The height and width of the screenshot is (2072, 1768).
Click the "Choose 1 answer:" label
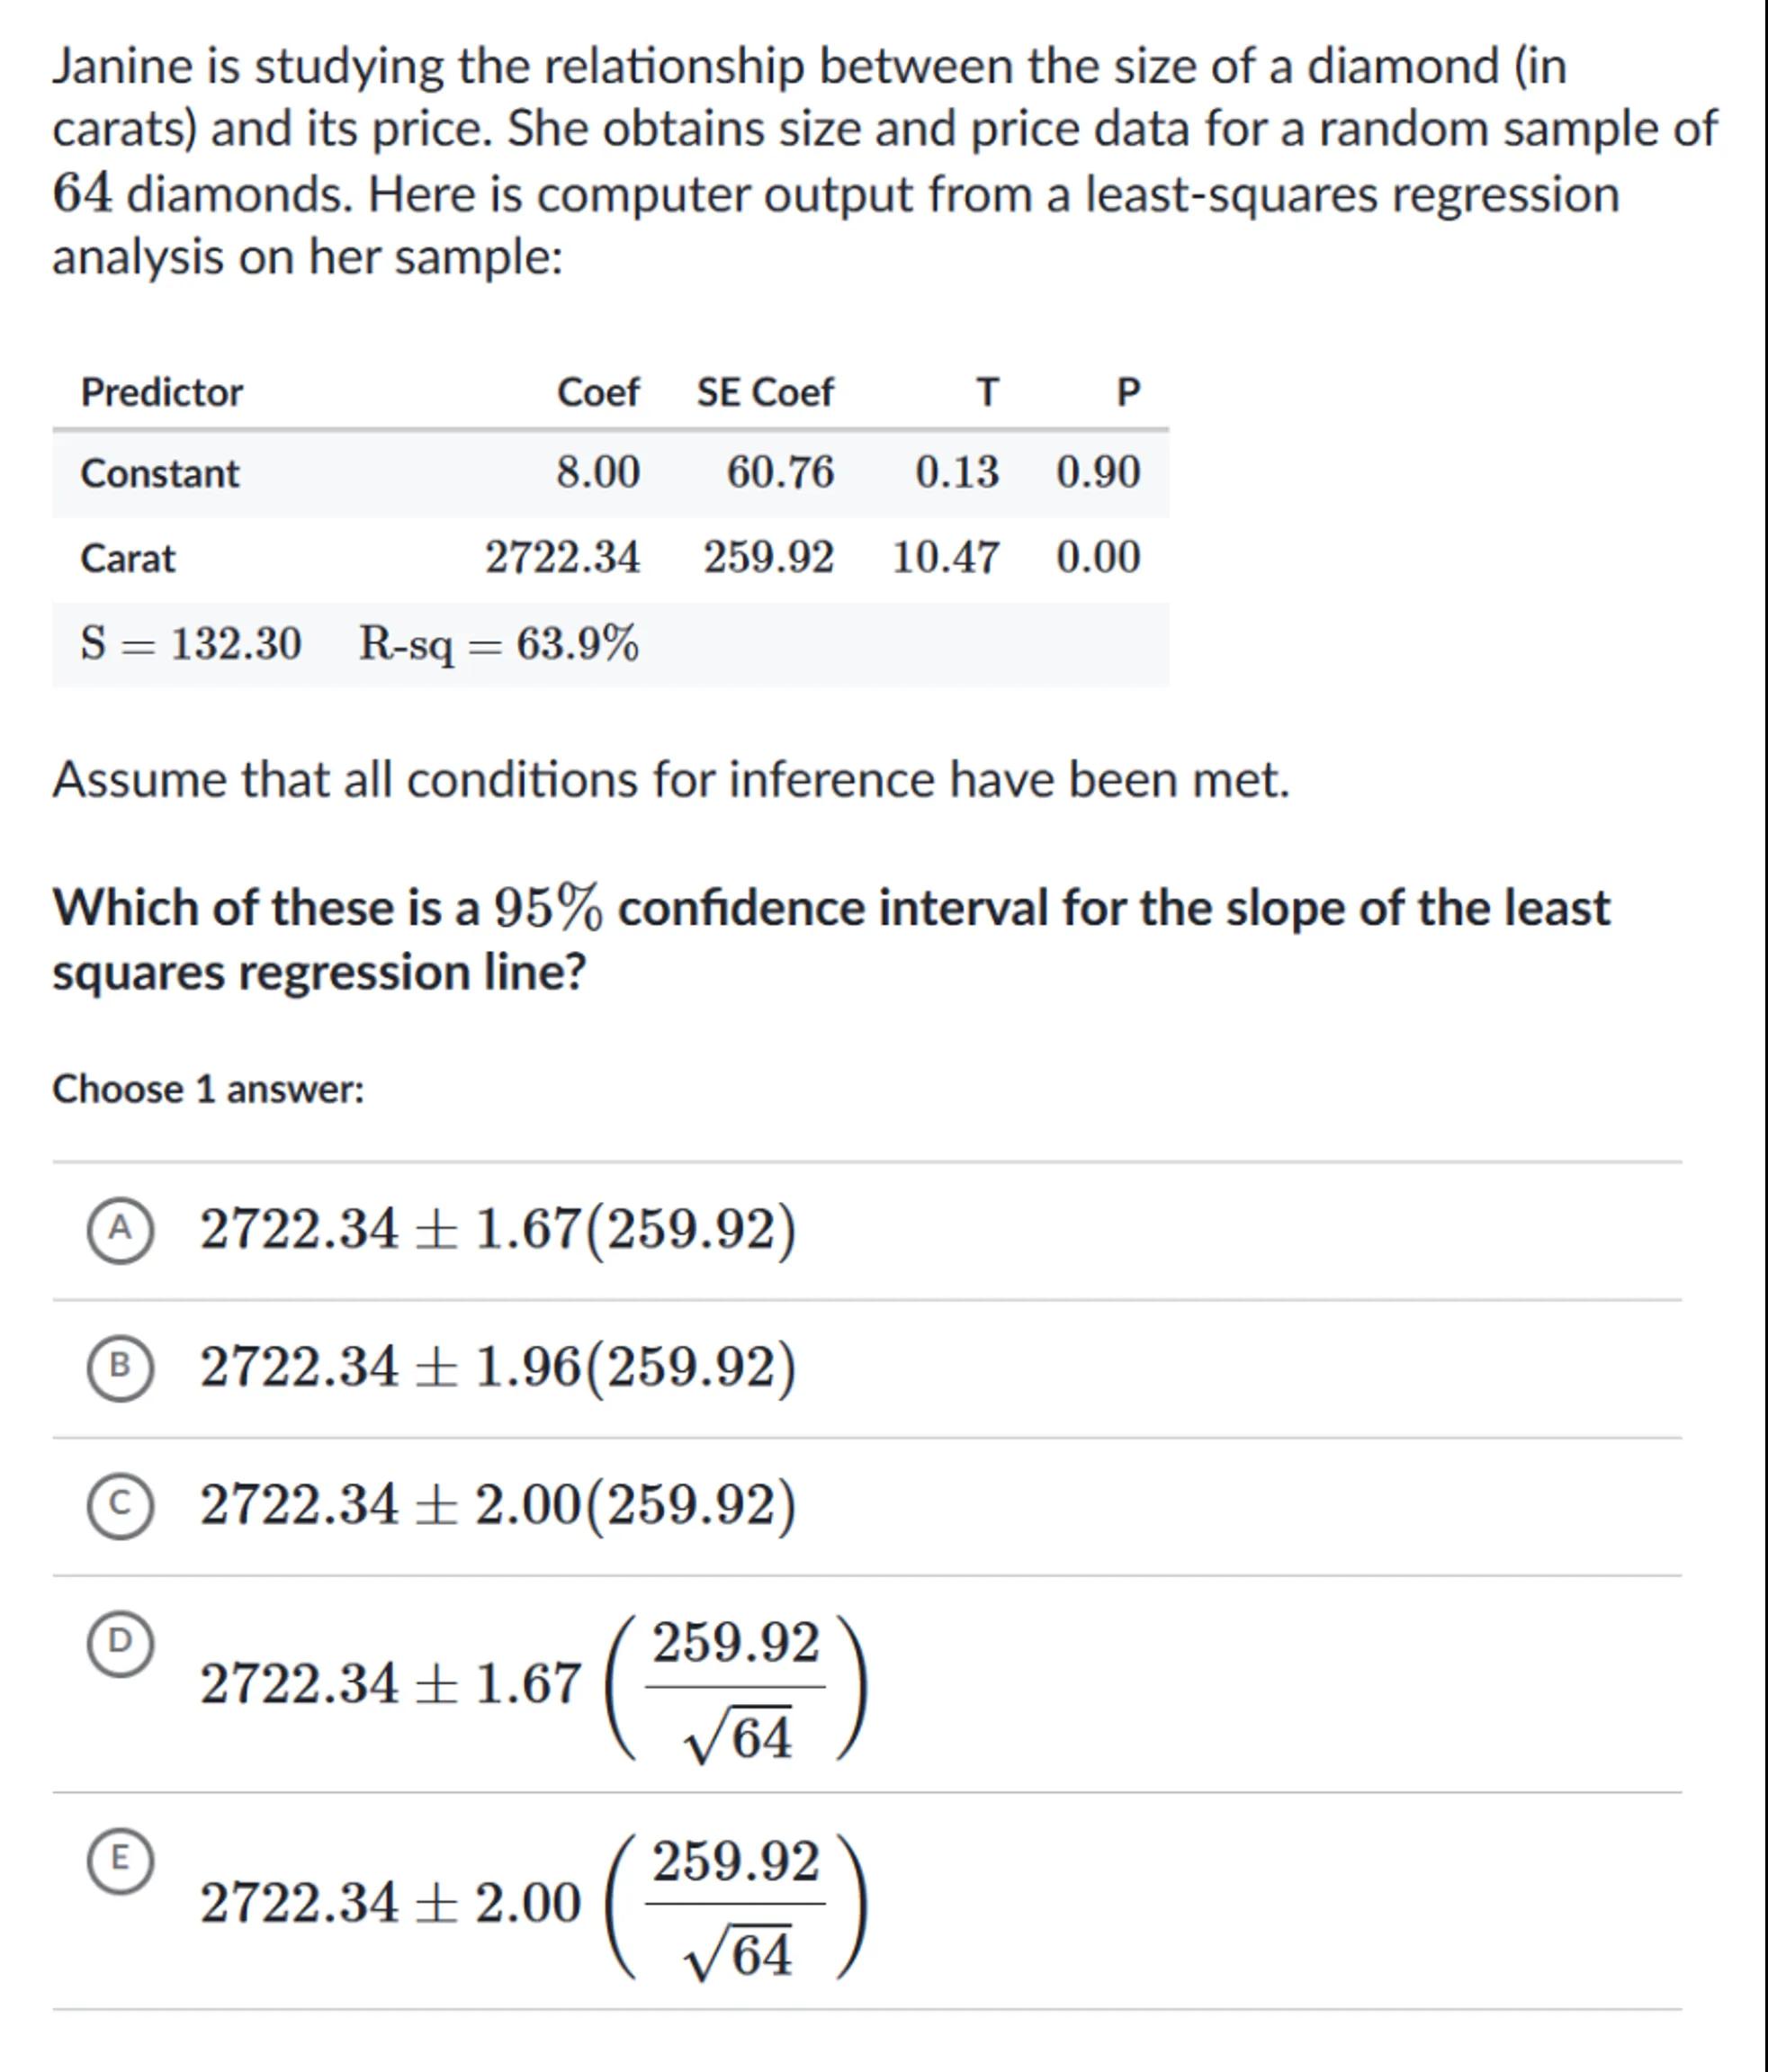click(x=208, y=1089)
